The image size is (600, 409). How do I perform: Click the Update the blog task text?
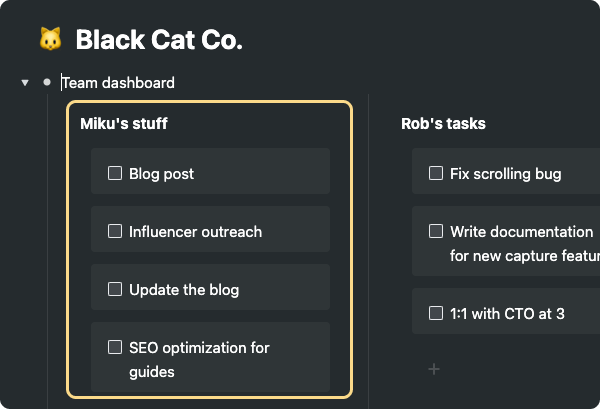tap(184, 290)
